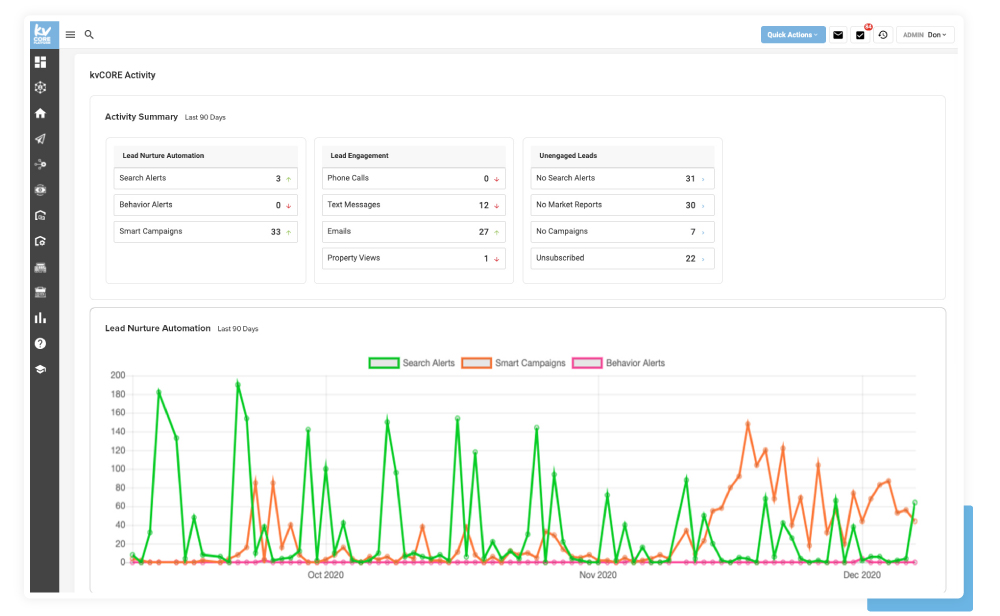Toggle Behavior Alerts series in chart legend
The width and height of the screenshot is (1000, 616).
coord(619,363)
